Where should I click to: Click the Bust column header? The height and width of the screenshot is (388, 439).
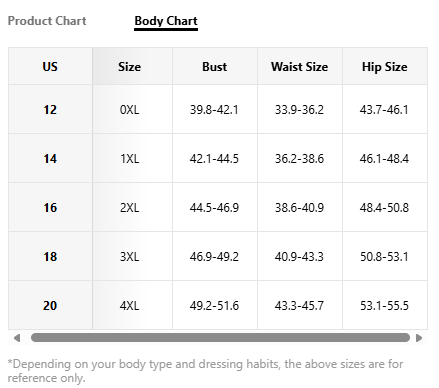click(x=215, y=66)
